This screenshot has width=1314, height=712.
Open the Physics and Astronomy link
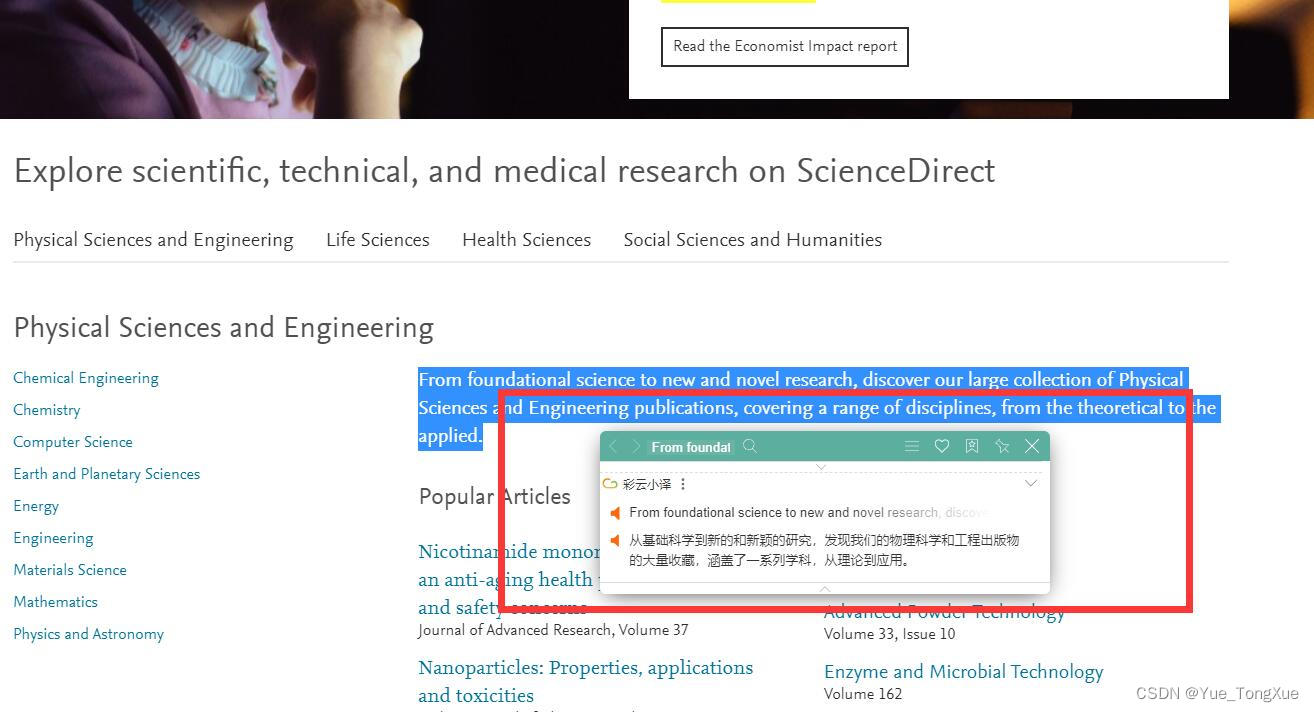[x=89, y=634]
